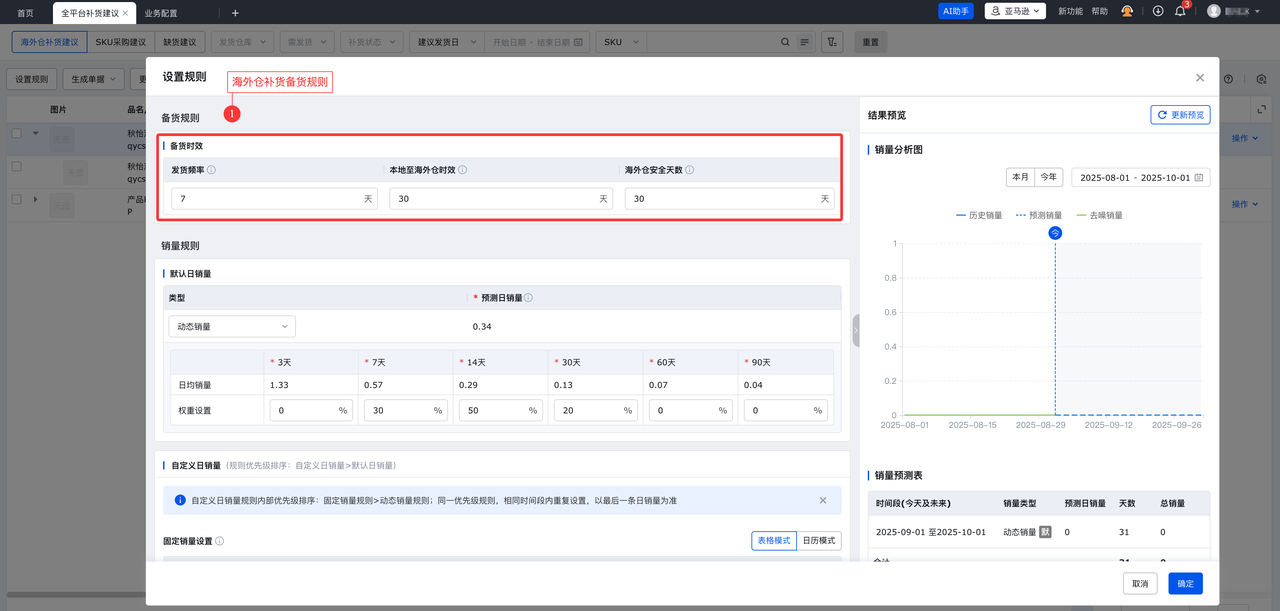1280x611 pixels.
Task: Dismiss the blue info banner
Action: [x=823, y=500]
